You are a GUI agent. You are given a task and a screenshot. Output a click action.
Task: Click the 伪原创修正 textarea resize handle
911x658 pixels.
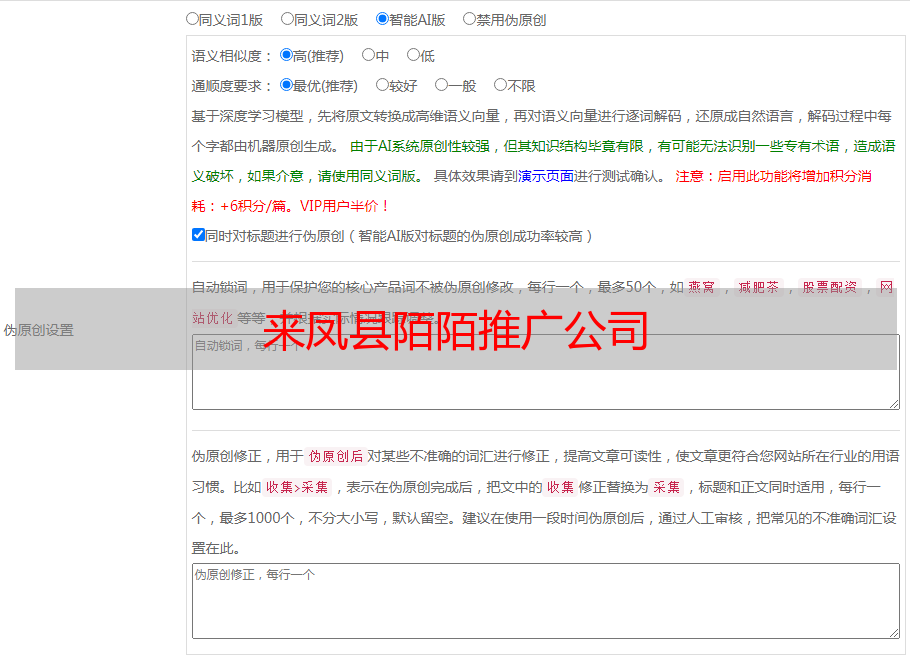894,633
